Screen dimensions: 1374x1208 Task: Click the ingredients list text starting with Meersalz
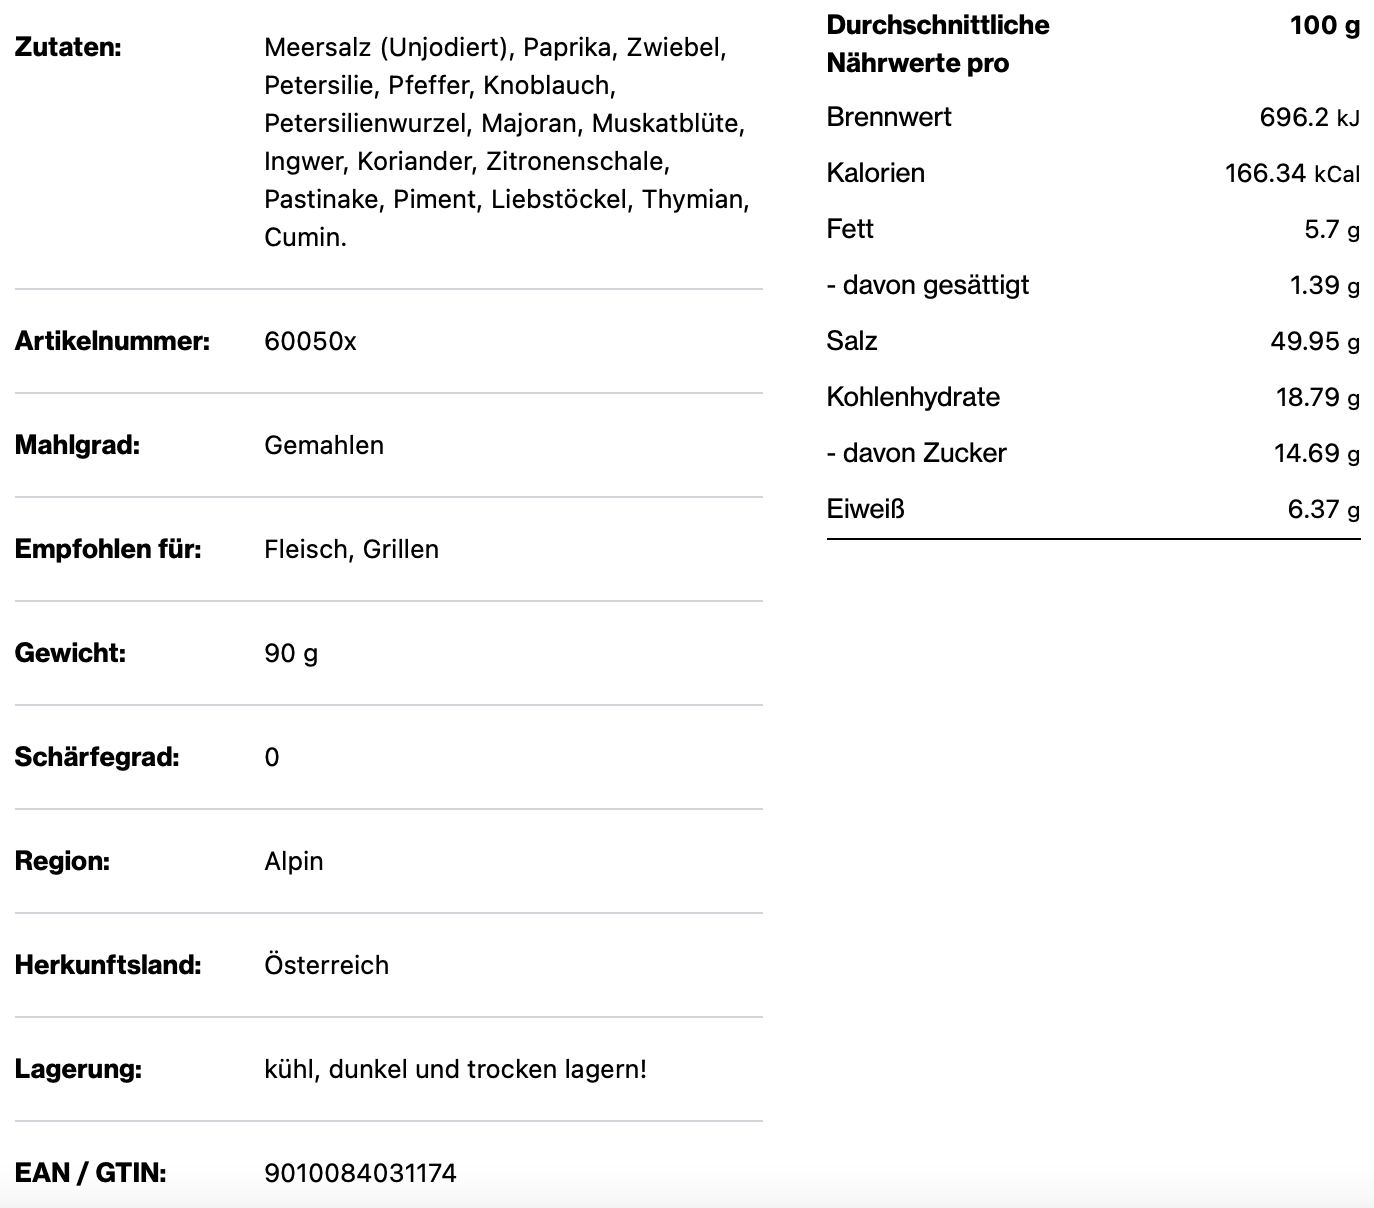coord(506,142)
